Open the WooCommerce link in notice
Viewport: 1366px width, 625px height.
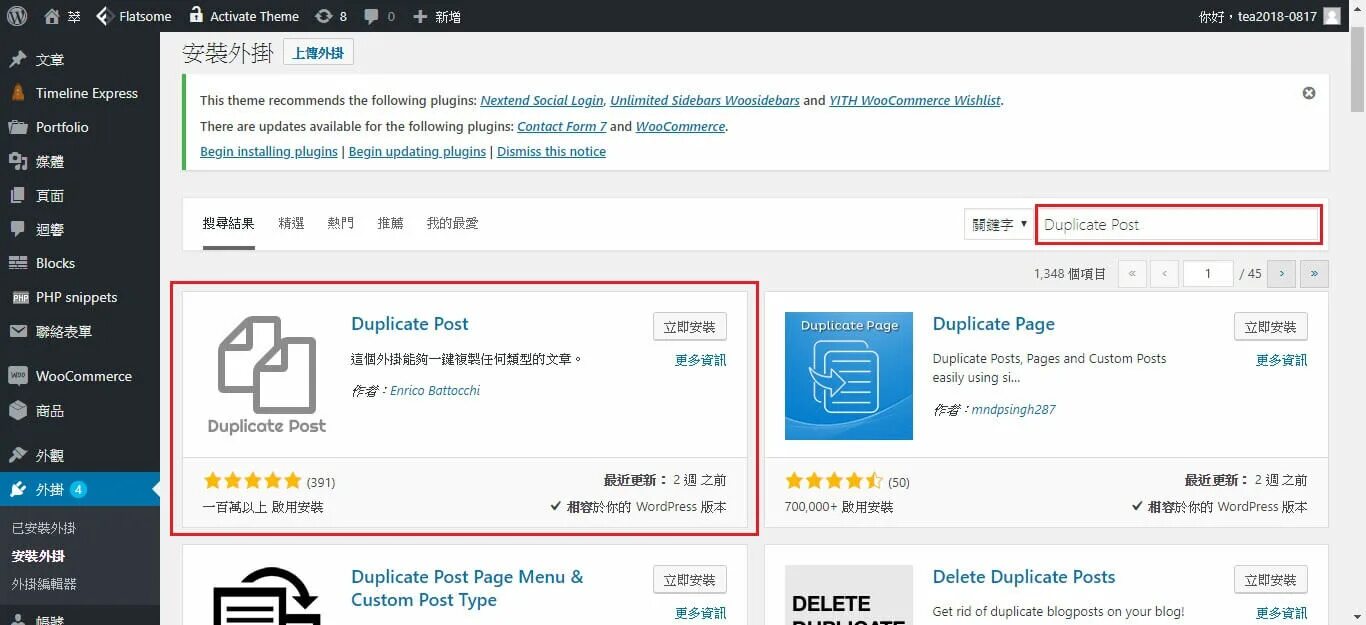coord(680,126)
